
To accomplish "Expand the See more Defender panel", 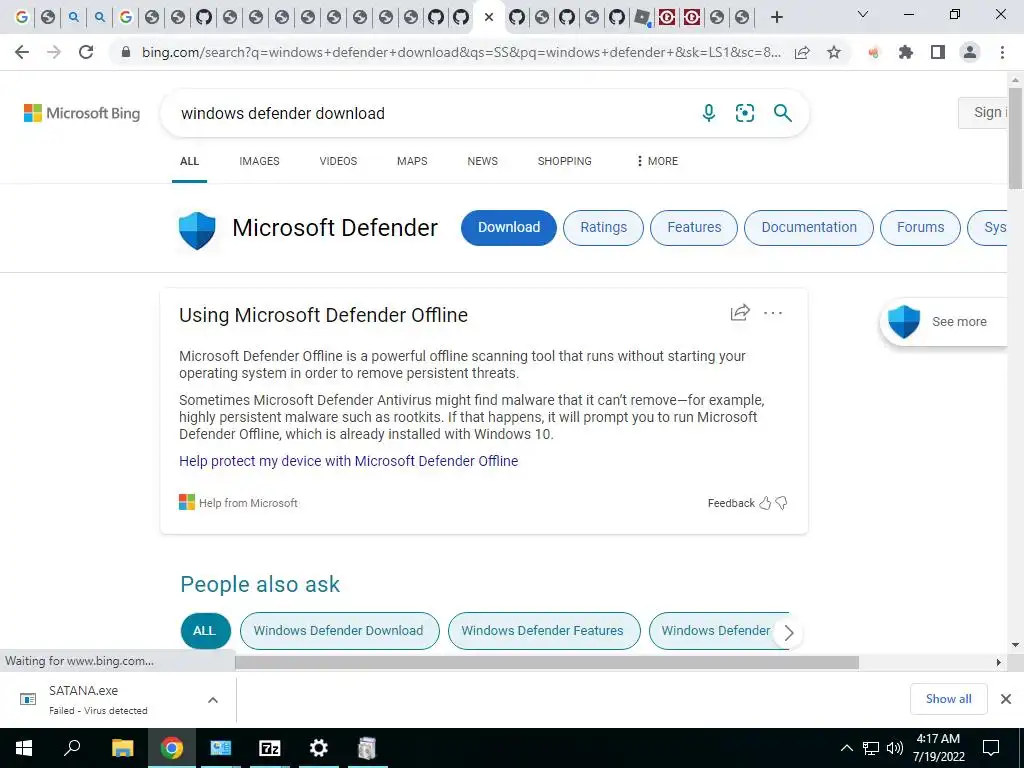I will click(x=944, y=321).
